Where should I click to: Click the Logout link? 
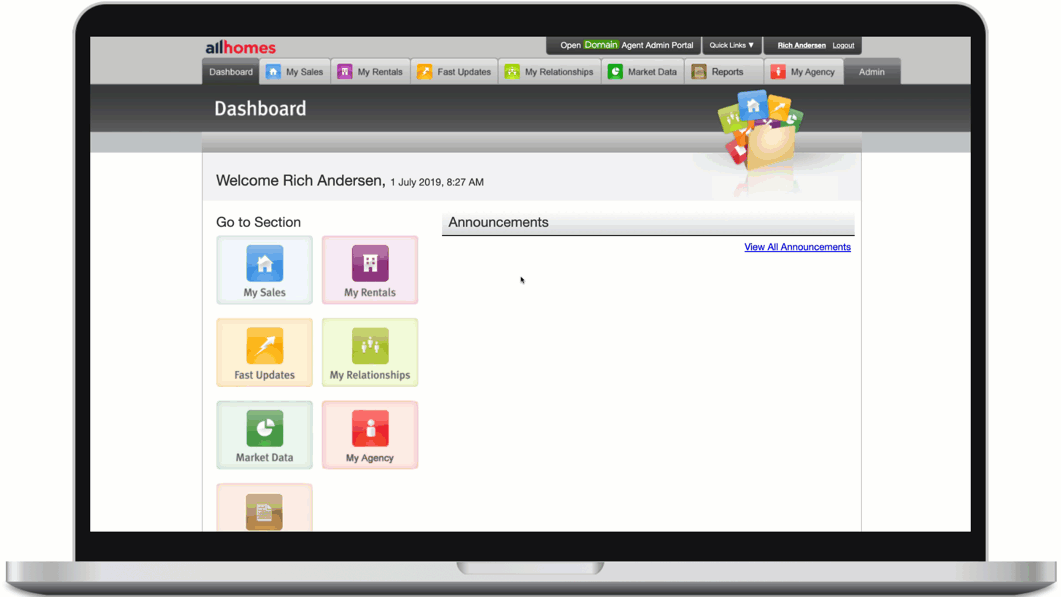click(x=843, y=46)
